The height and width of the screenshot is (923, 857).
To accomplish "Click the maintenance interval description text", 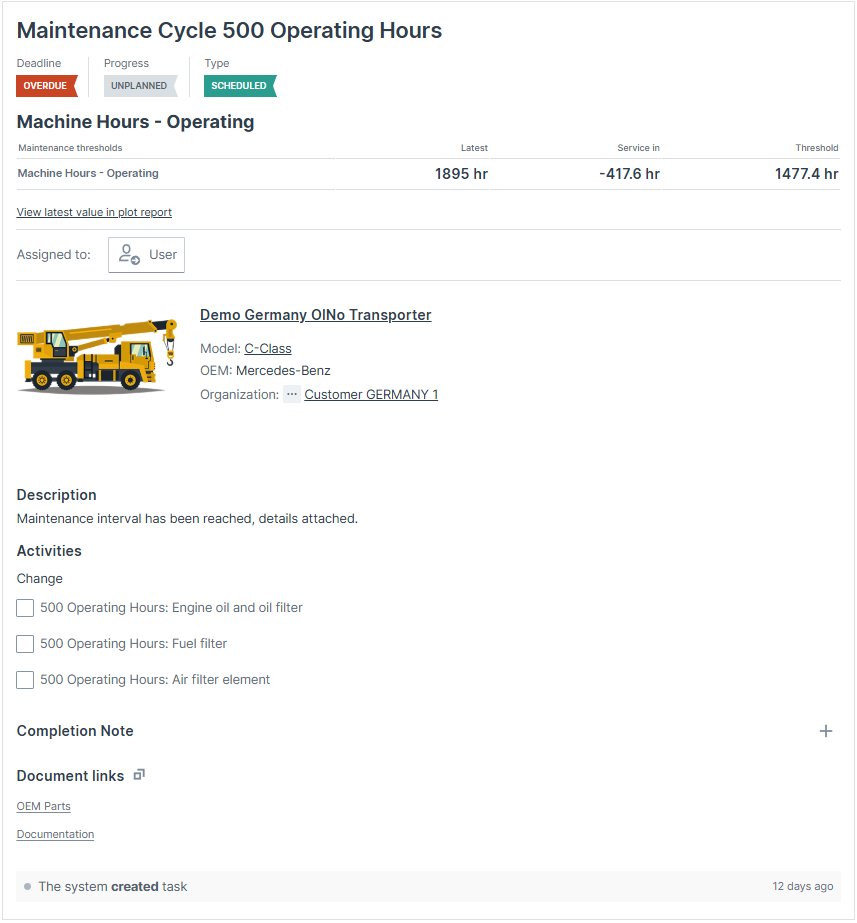I will (187, 519).
